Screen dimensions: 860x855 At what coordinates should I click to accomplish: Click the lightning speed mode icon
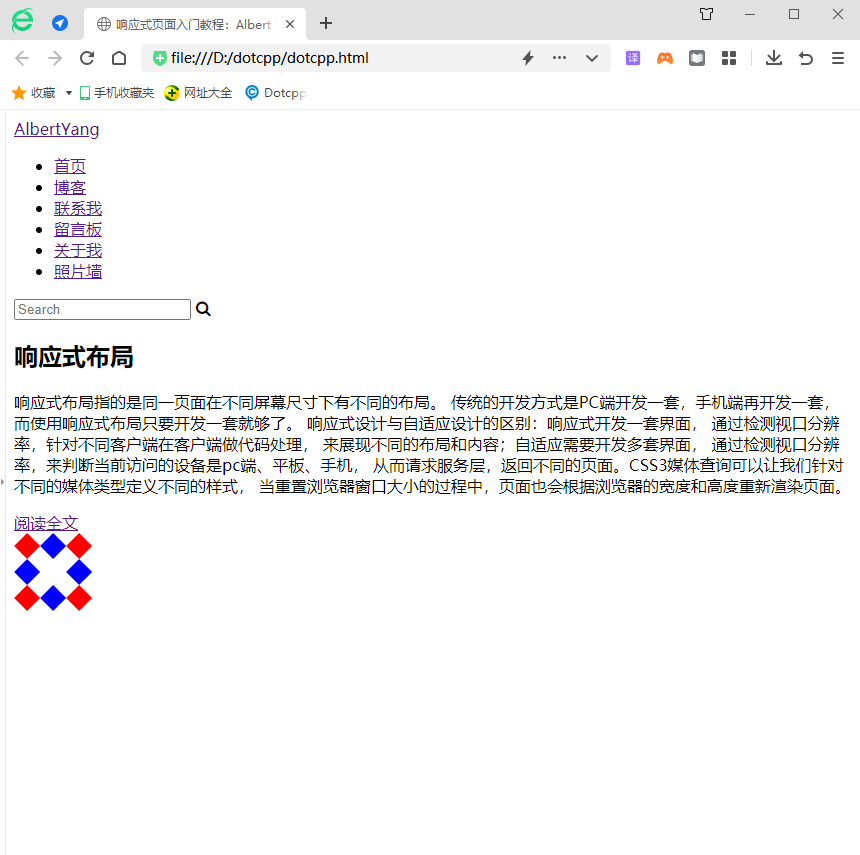tap(528, 58)
